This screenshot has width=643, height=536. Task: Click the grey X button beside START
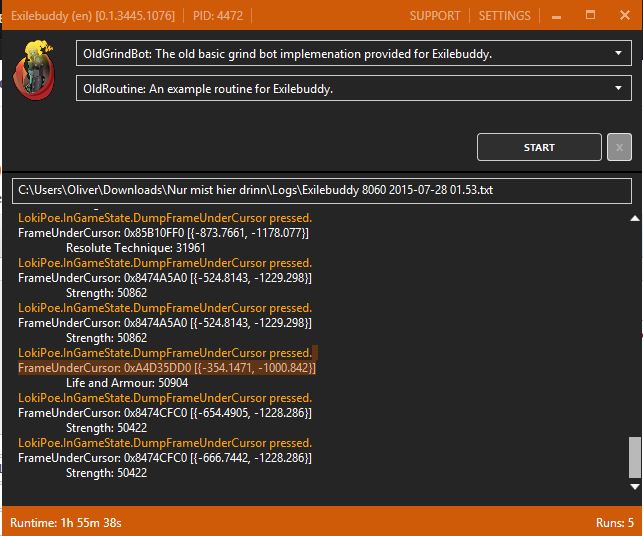pyautogui.click(x=619, y=147)
